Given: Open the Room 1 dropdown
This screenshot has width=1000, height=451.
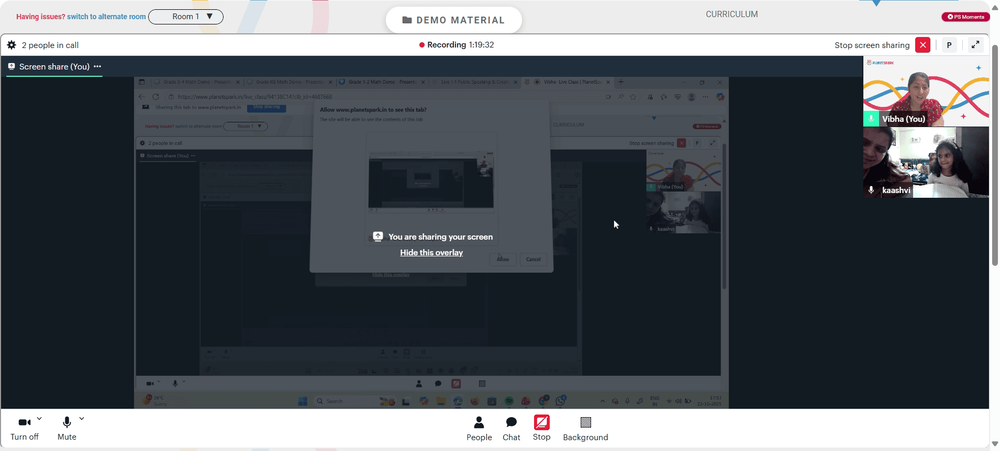Looking at the screenshot, I should tap(186, 17).
